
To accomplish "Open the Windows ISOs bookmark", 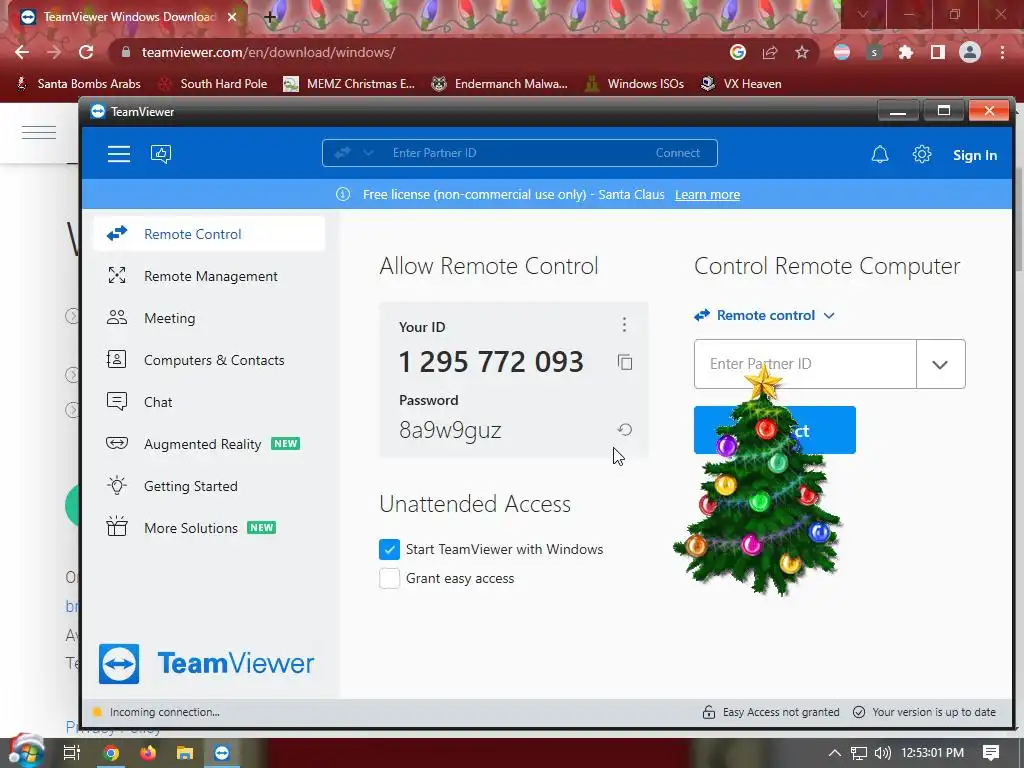I will pos(634,84).
